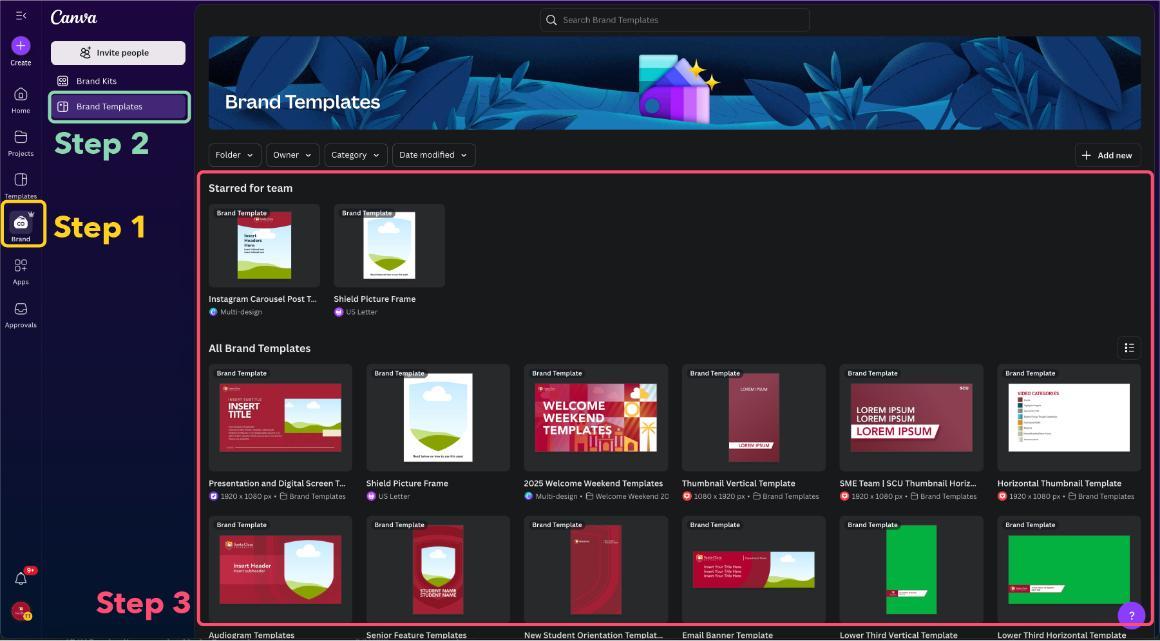
Task: Open the Folder filter dropdown
Action: click(234, 155)
